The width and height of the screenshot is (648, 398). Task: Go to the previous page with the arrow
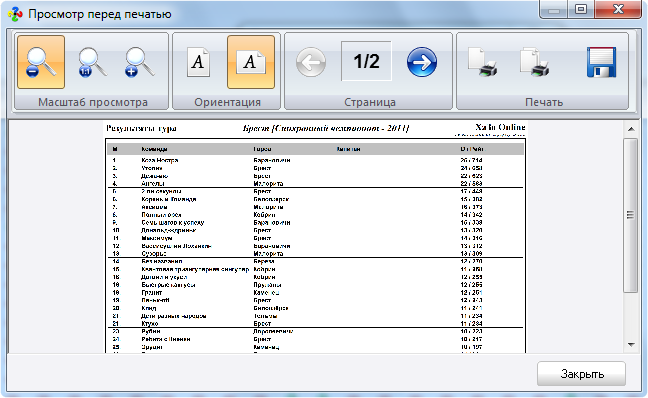[x=311, y=62]
